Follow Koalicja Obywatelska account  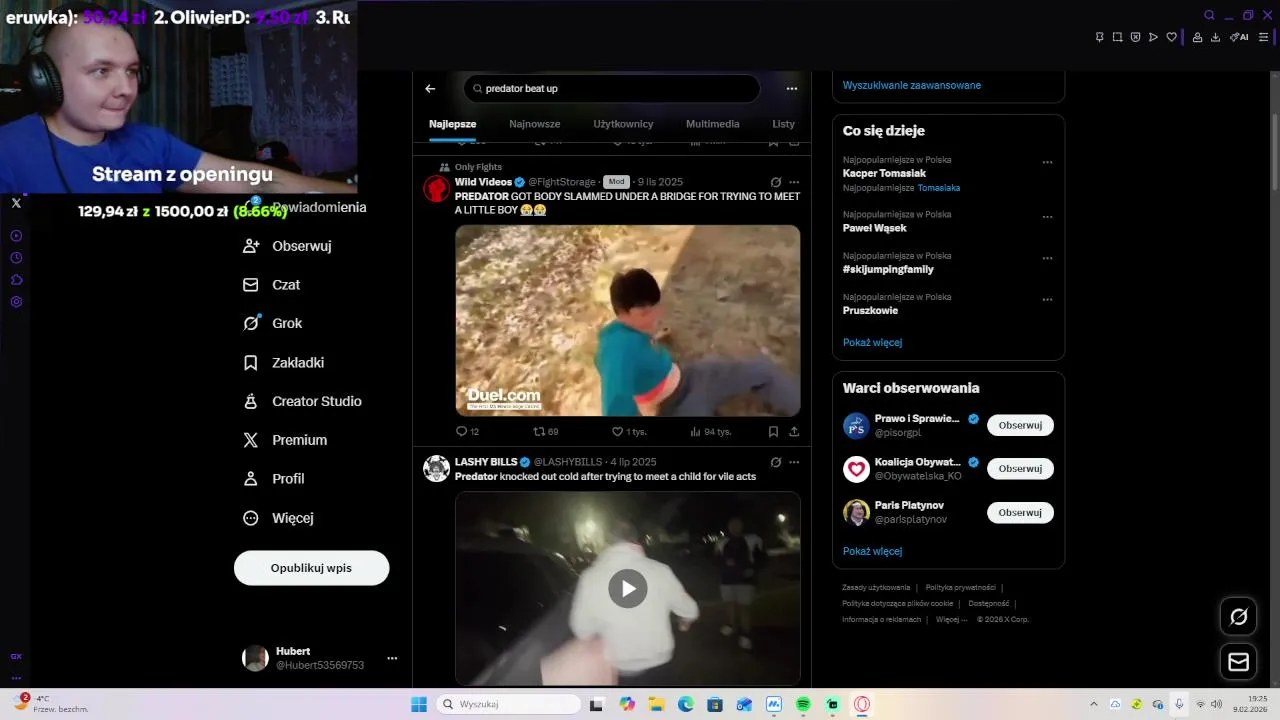pyautogui.click(x=1020, y=468)
